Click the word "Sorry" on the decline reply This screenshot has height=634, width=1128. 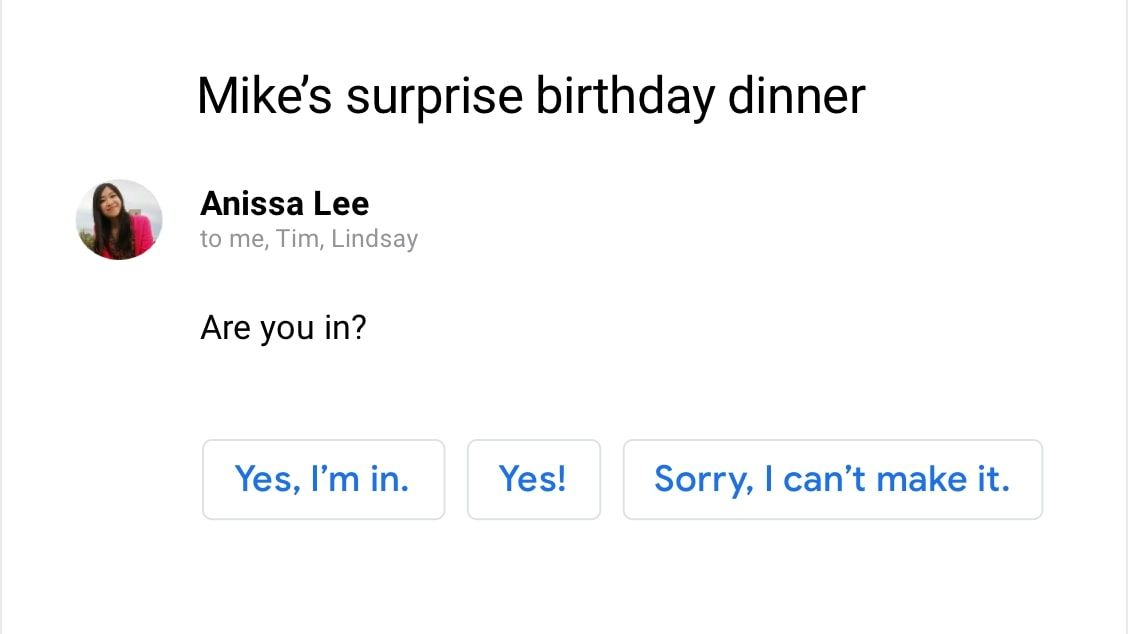pyautogui.click(x=700, y=480)
